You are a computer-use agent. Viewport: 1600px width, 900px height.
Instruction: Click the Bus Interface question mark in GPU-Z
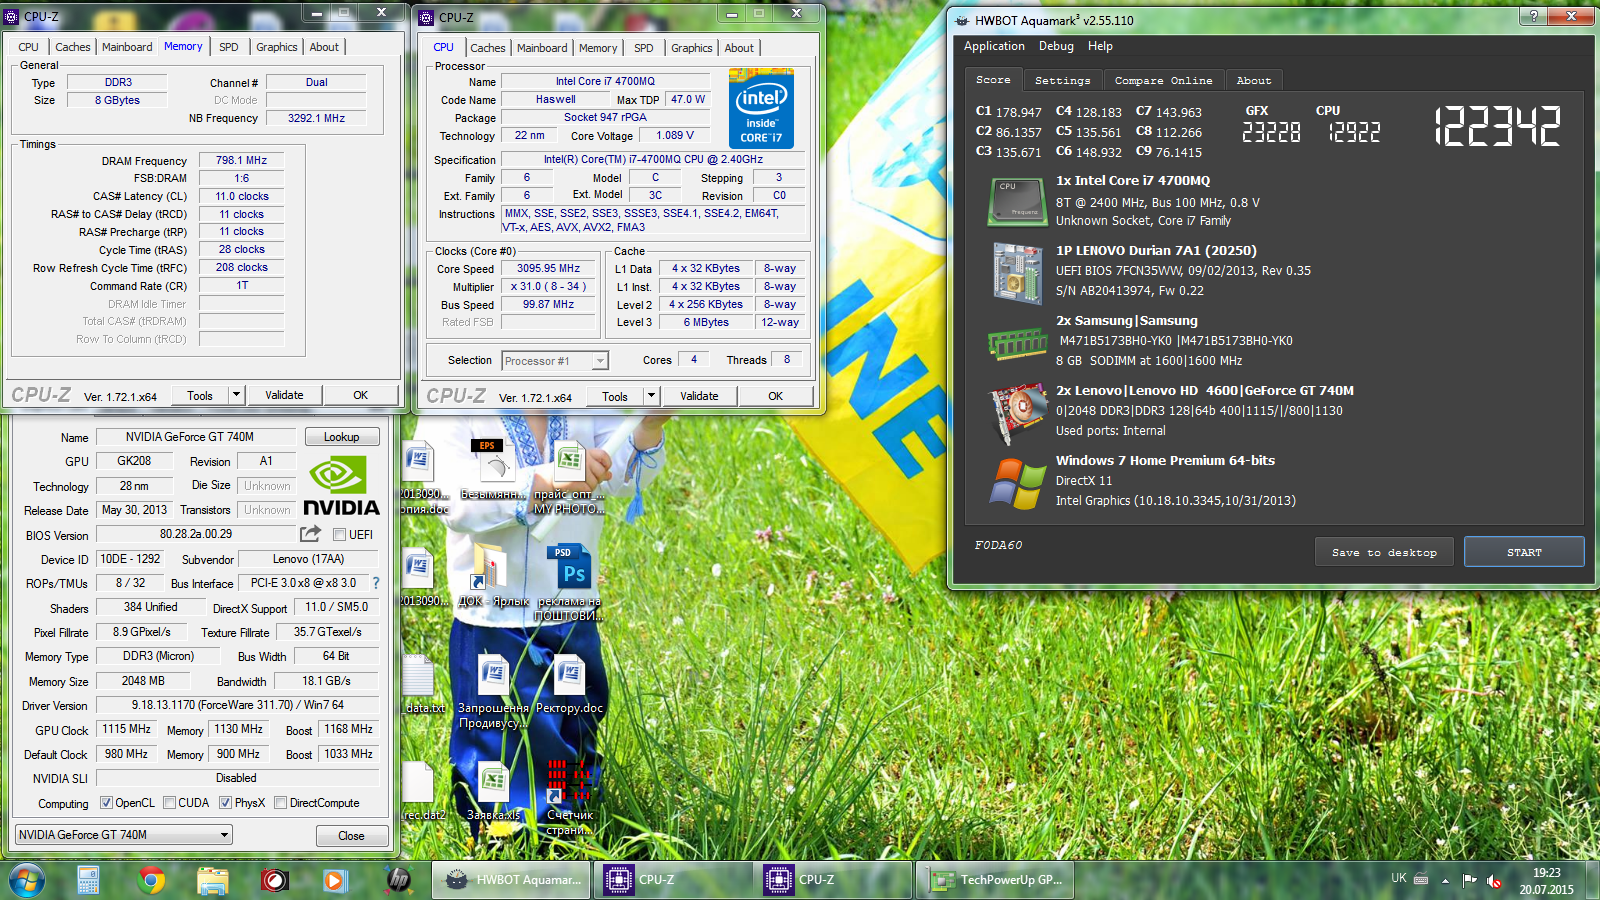[376, 583]
